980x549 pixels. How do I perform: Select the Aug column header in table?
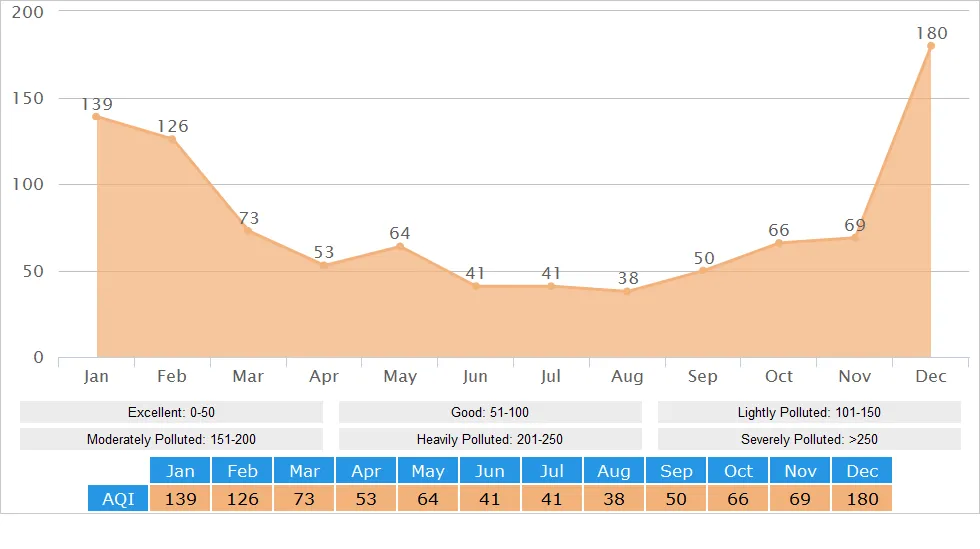coord(614,471)
